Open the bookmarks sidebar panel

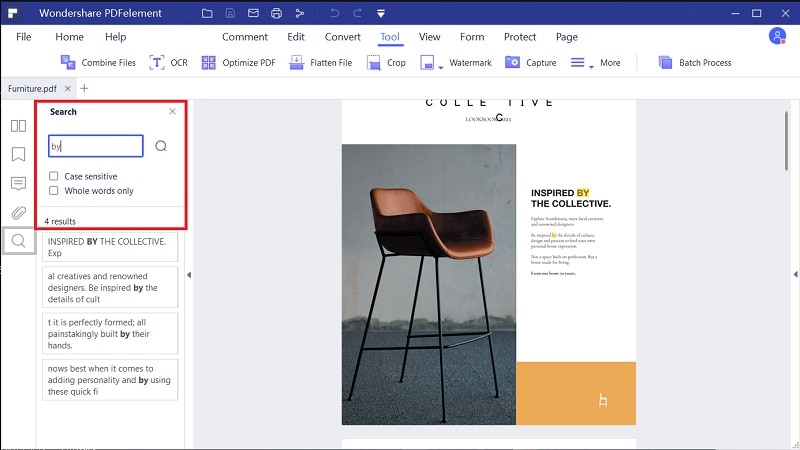click(18, 154)
